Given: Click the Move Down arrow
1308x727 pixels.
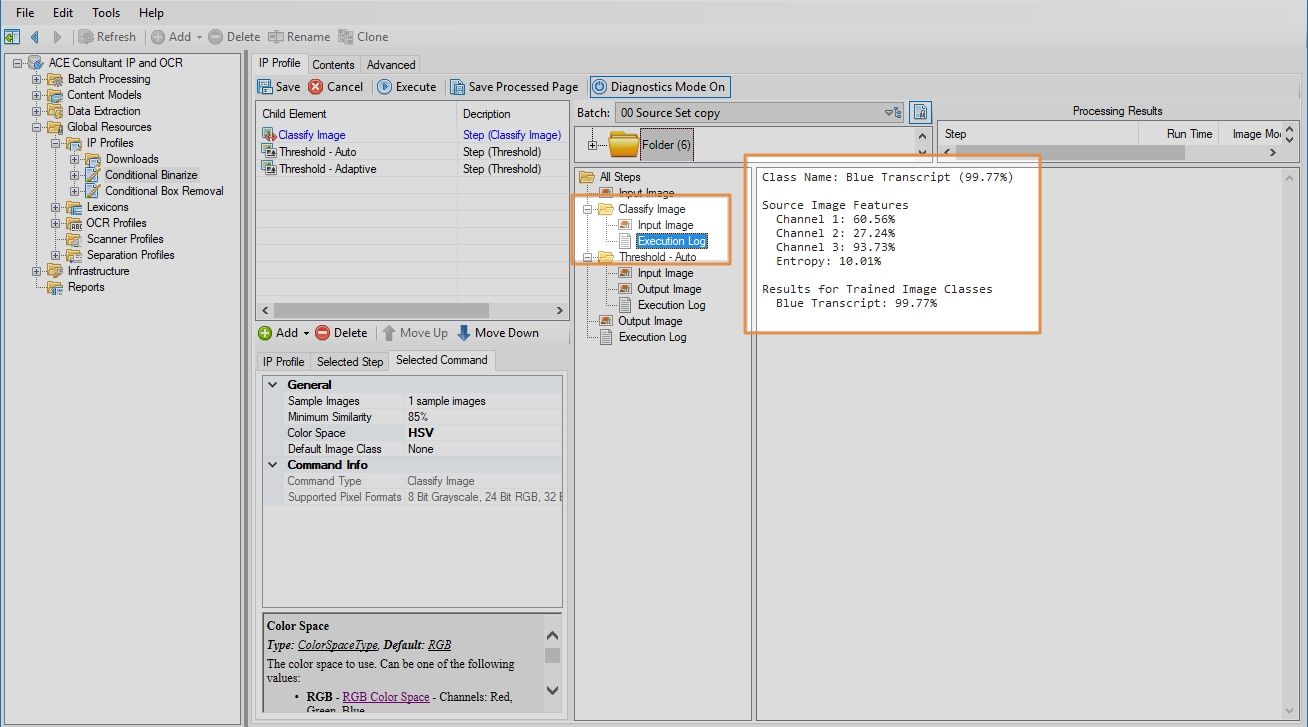Looking at the screenshot, I should [x=464, y=333].
